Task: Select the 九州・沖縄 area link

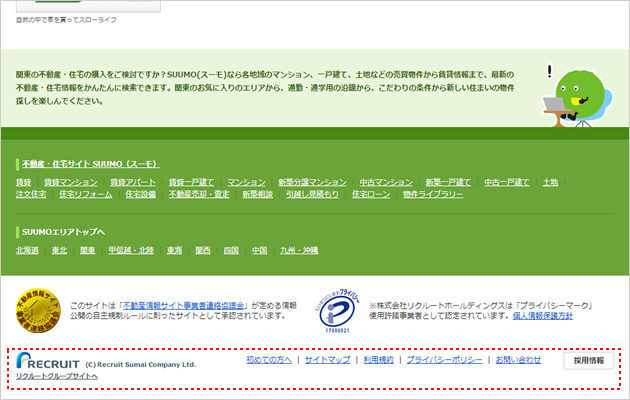Action: (299, 251)
